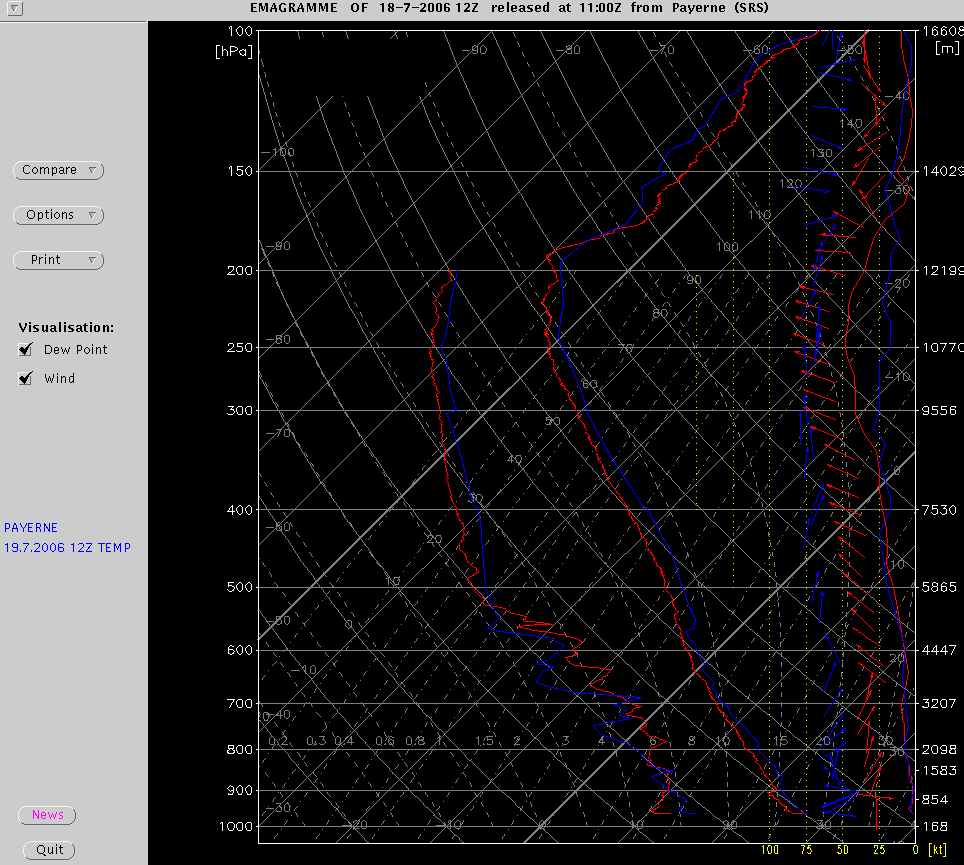Expand the Options dropdown
964x865 pixels.
(59, 215)
